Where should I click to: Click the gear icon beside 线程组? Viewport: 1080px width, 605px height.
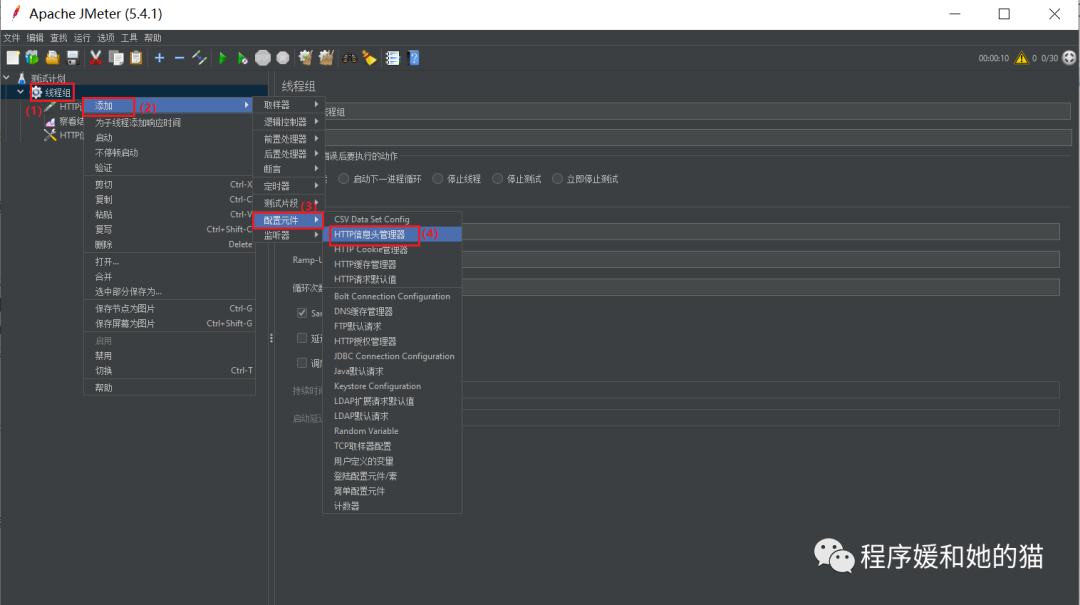point(37,92)
